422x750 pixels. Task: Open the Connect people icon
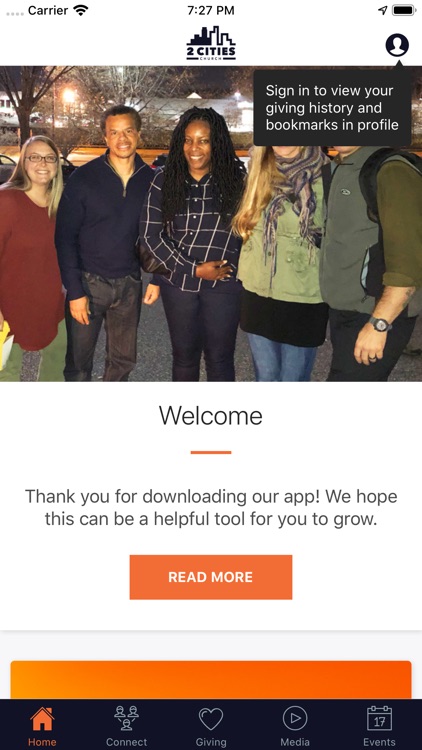(x=126, y=718)
